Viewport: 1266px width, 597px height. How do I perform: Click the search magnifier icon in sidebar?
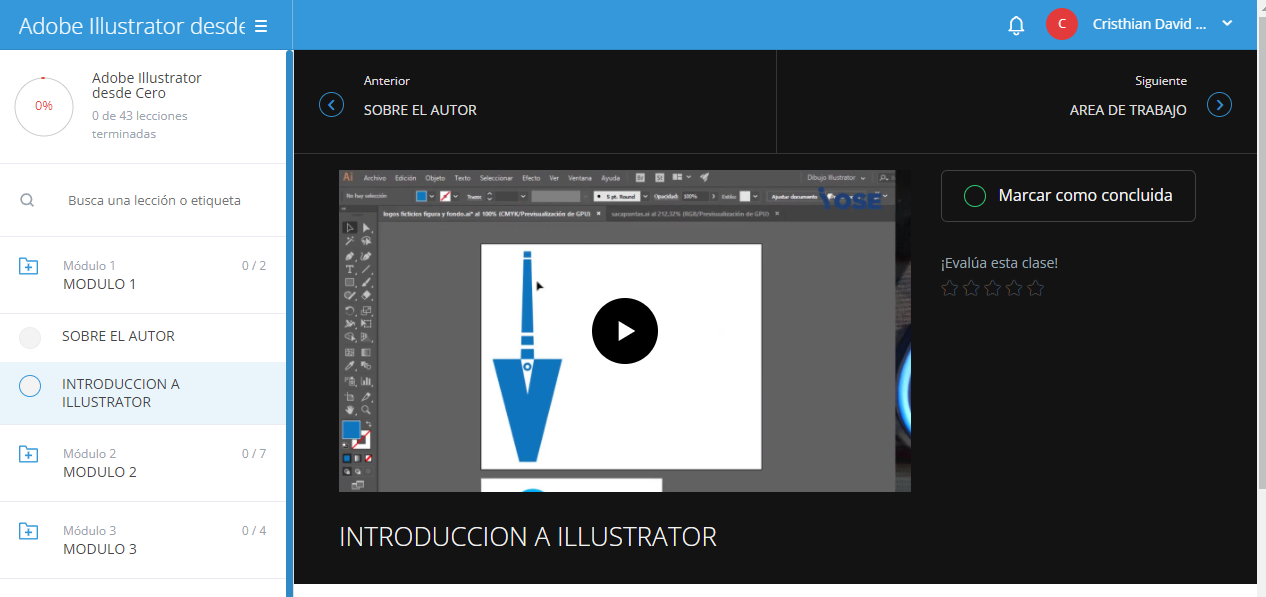click(x=27, y=200)
